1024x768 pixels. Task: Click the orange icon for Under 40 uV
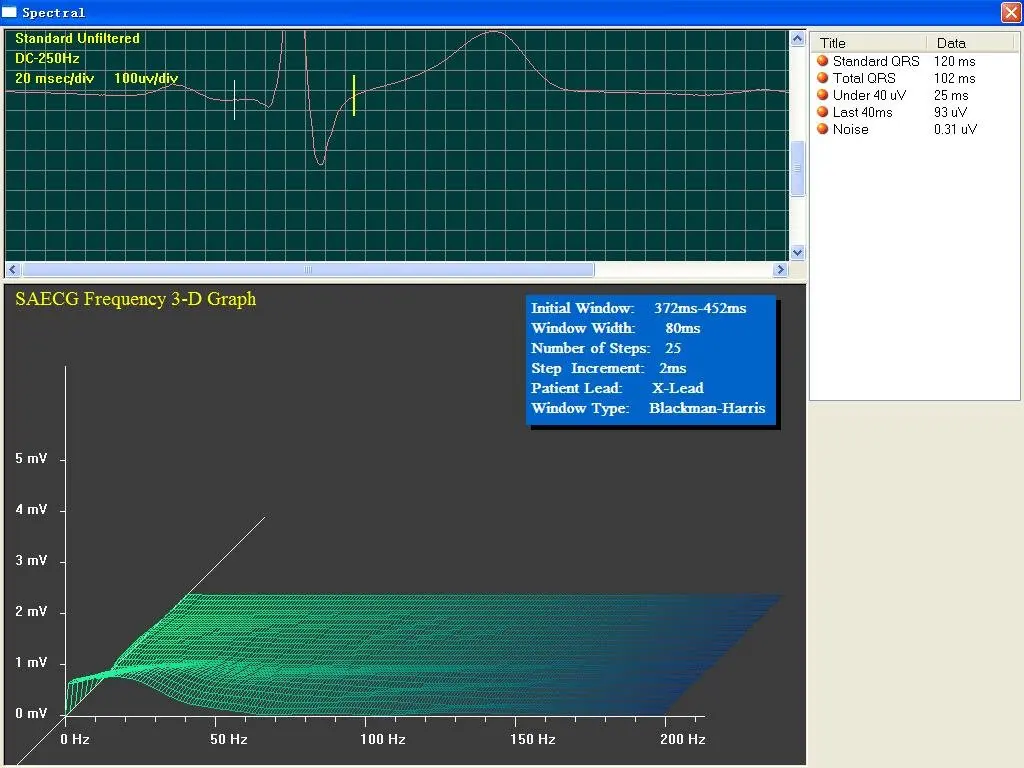tap(823, 95)
